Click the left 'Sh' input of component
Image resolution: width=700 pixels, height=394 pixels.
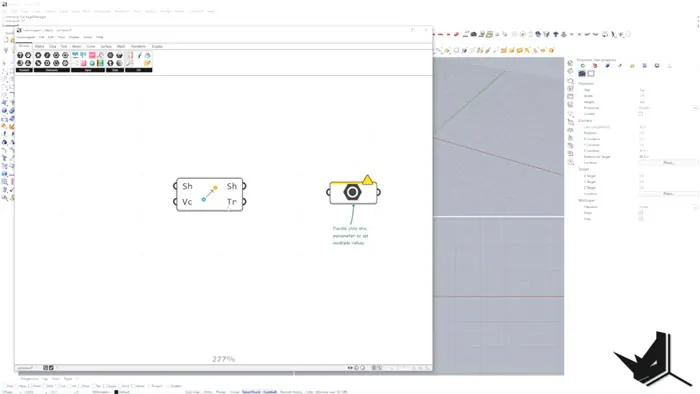pos(187,186)
